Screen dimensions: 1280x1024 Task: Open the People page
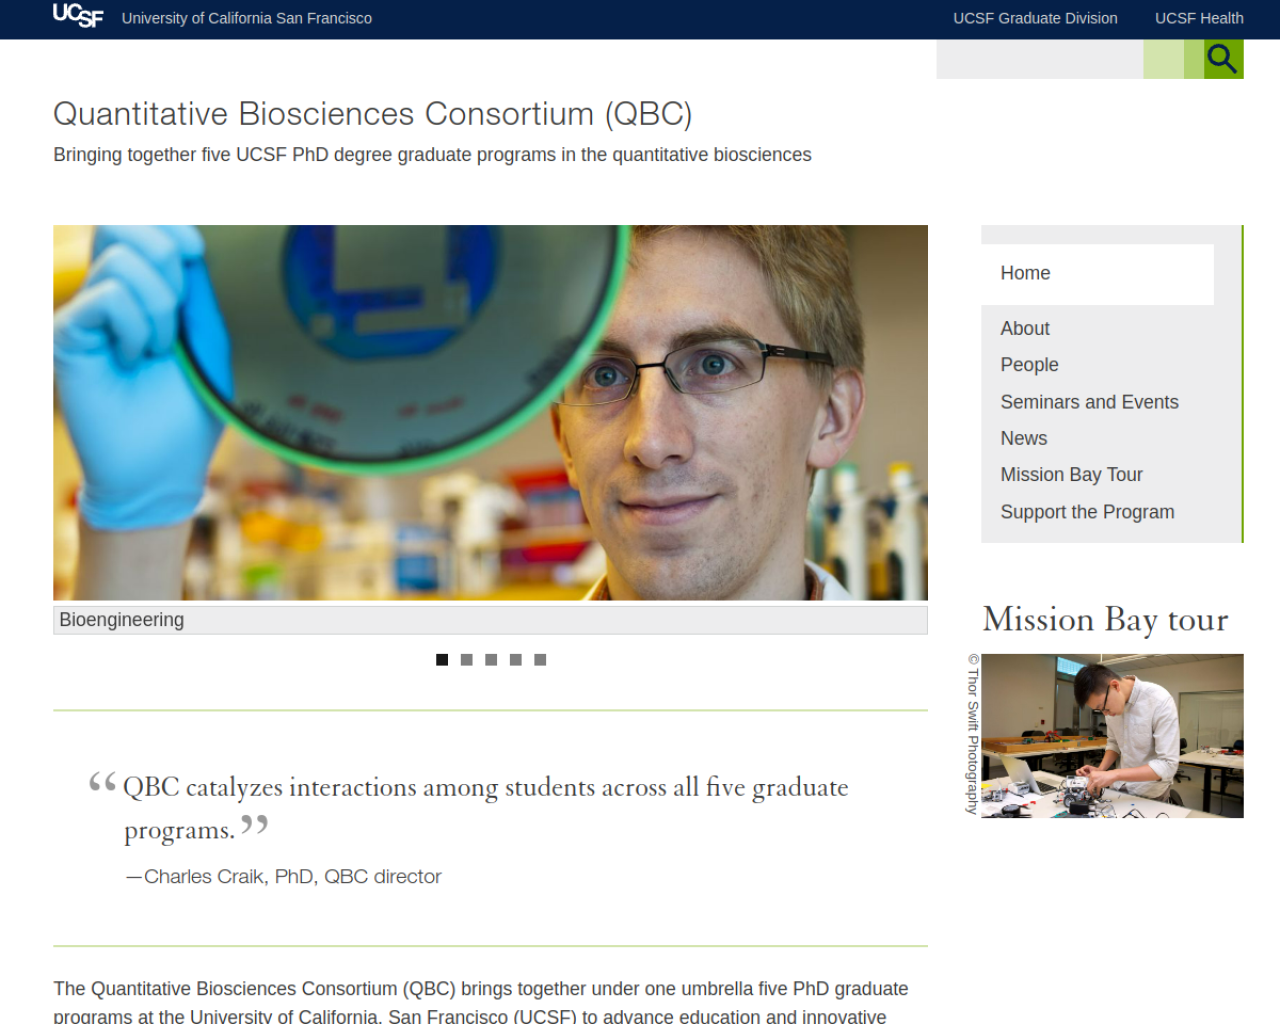click(x=1029, y=365)
